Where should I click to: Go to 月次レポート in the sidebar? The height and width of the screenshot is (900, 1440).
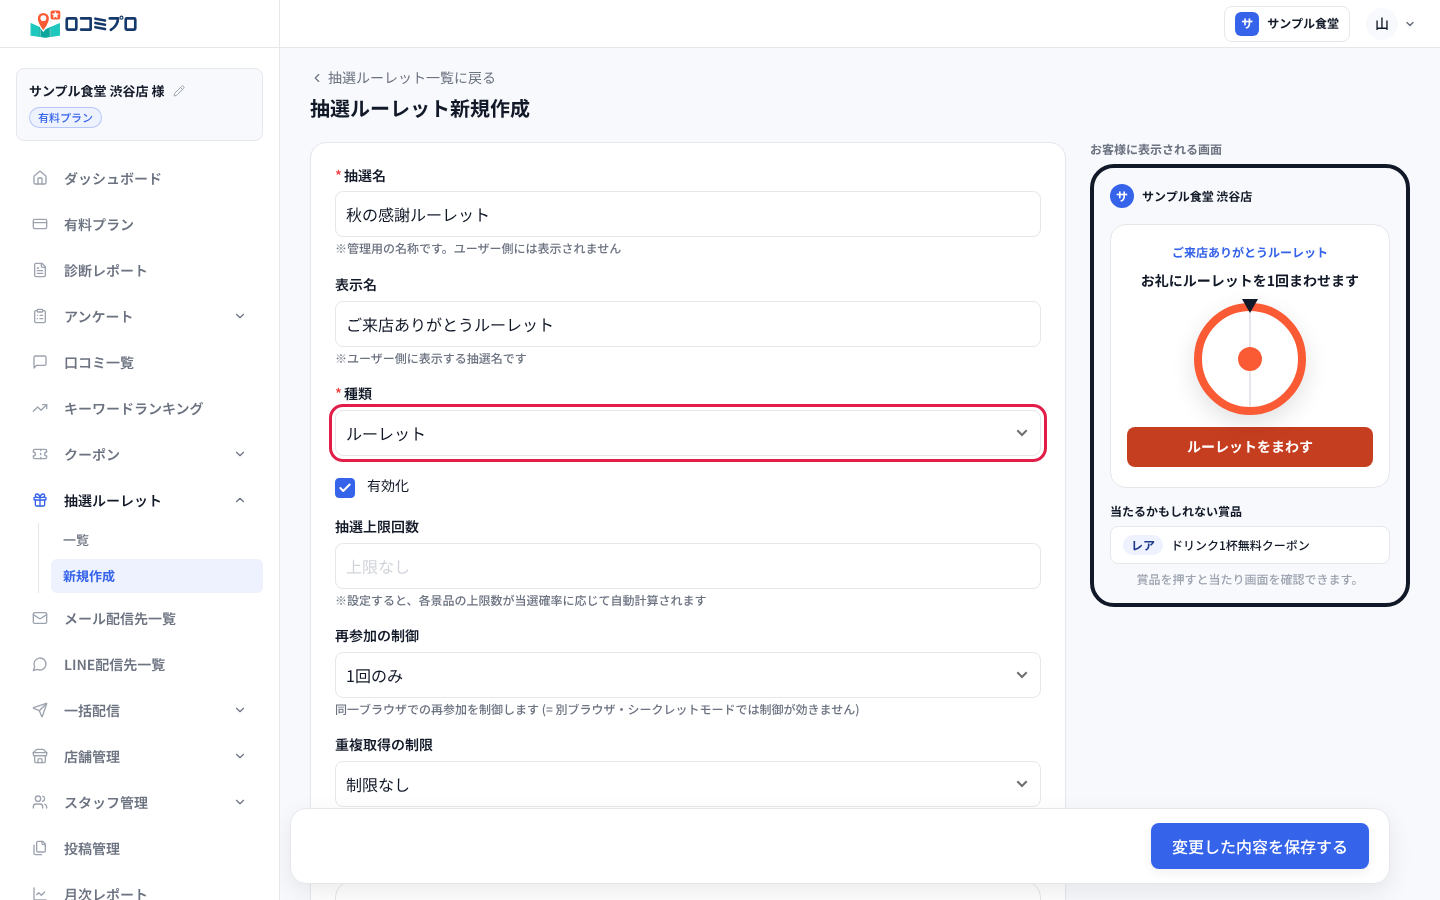point(140,893)
